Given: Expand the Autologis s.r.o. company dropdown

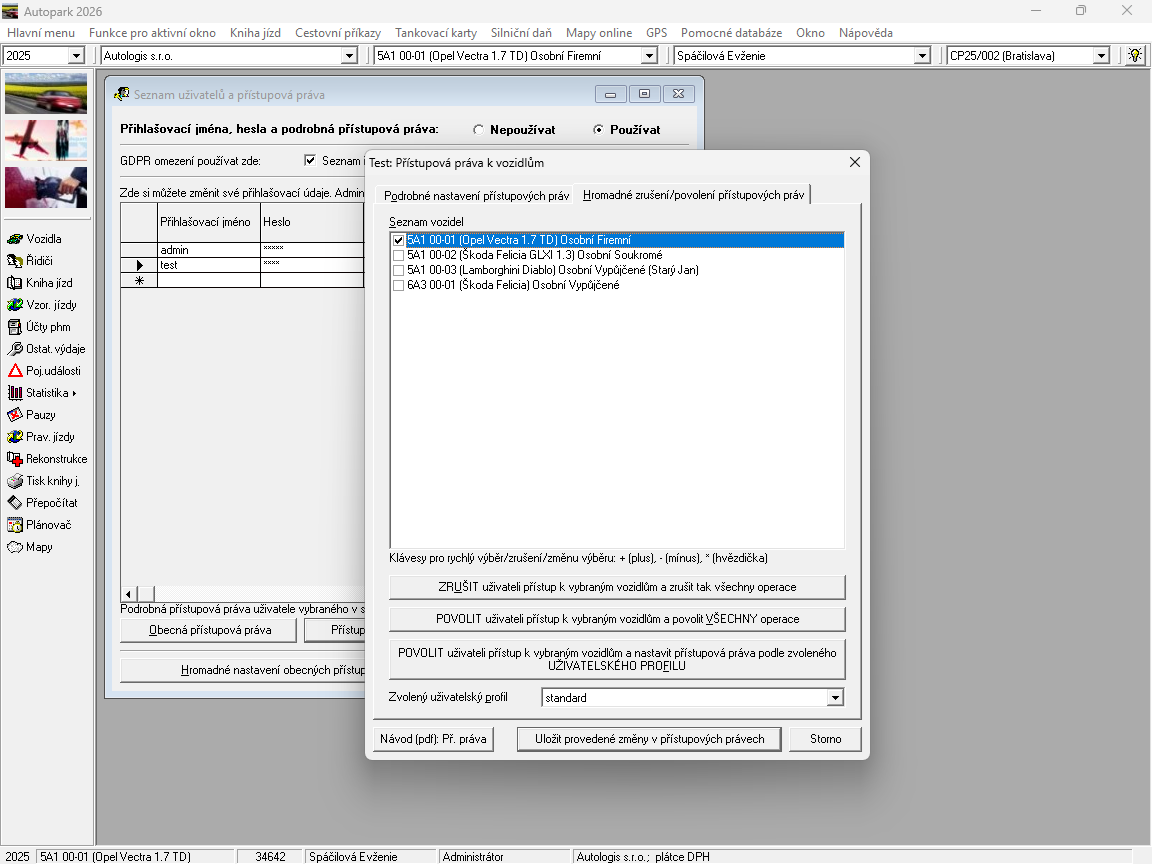Looking at the screenshot, I should coord(349,56).
